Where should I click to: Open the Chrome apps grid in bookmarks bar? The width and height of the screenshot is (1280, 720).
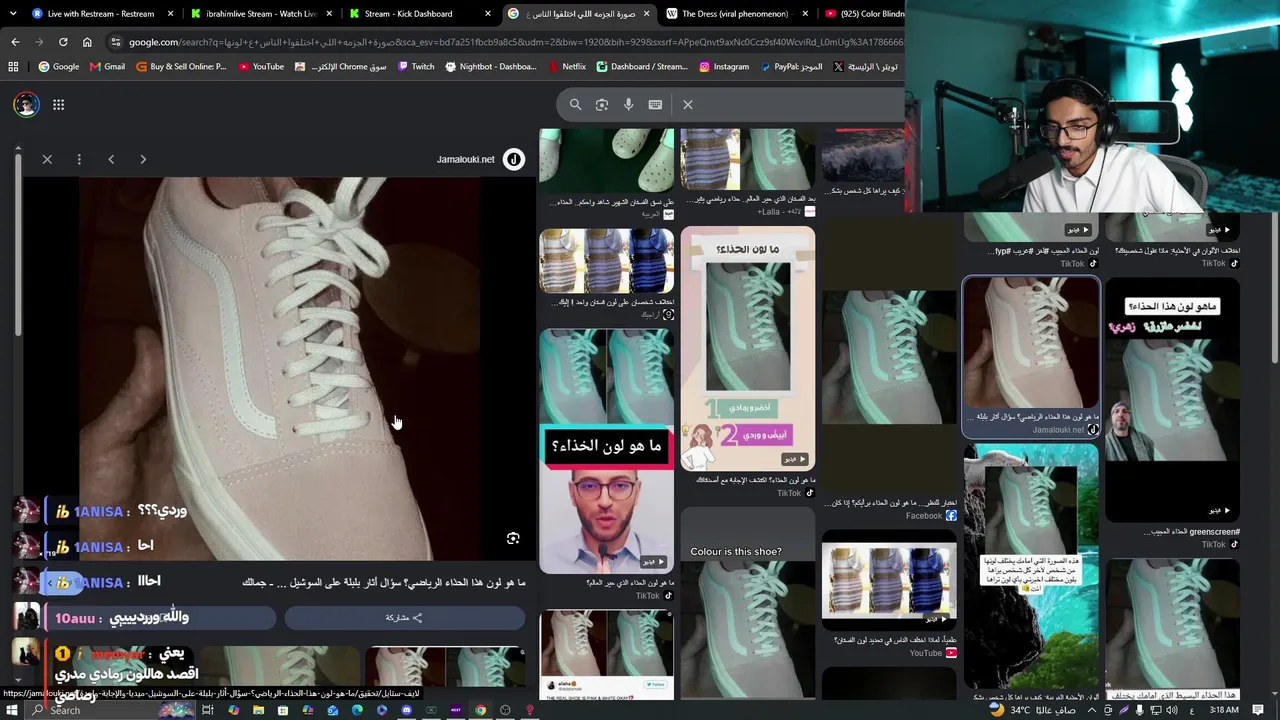(13, 67)
